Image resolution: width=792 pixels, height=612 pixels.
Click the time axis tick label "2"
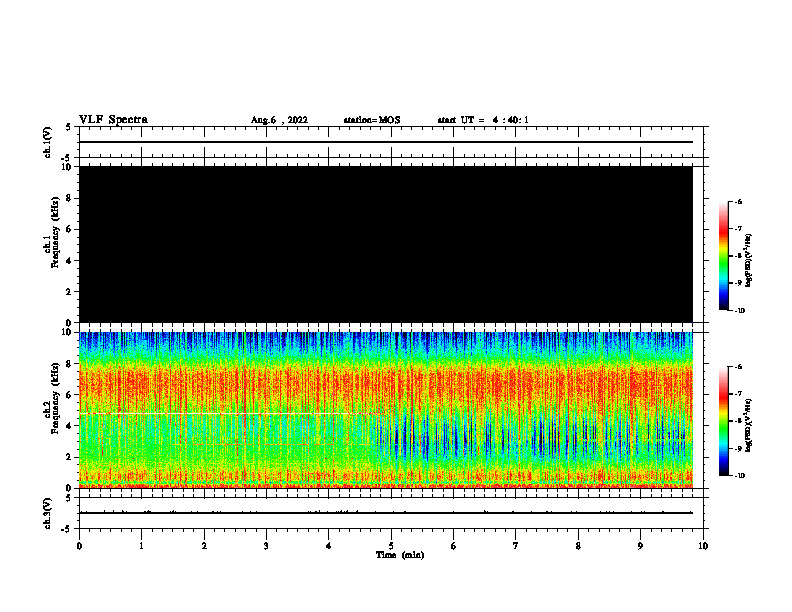204,546
